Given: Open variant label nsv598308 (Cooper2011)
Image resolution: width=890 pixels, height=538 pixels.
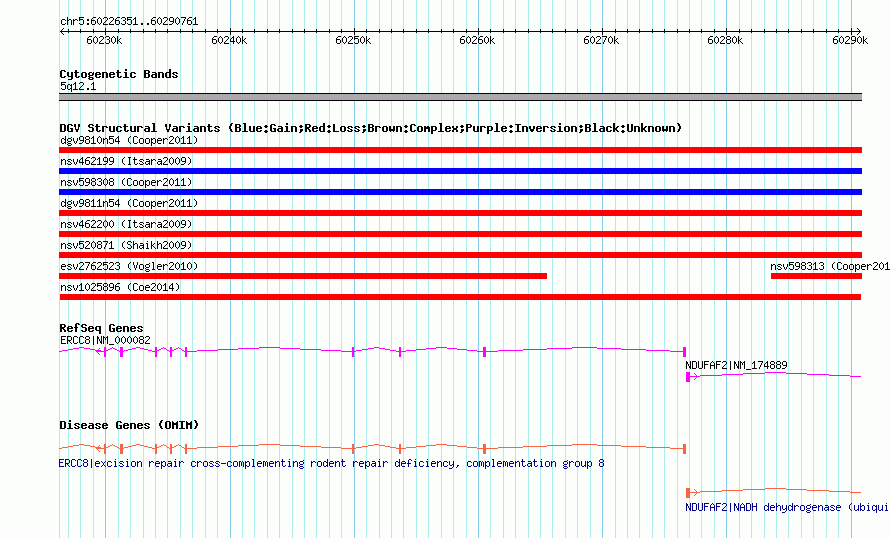Looking at the screenshot, I should 126,182.
